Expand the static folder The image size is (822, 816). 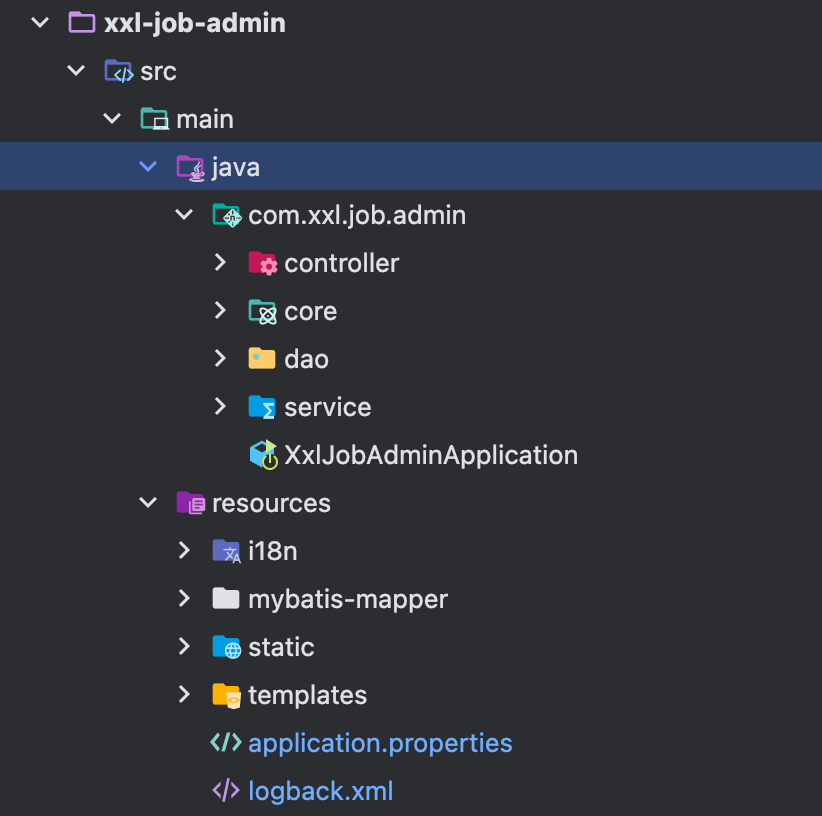pos(183,647)
